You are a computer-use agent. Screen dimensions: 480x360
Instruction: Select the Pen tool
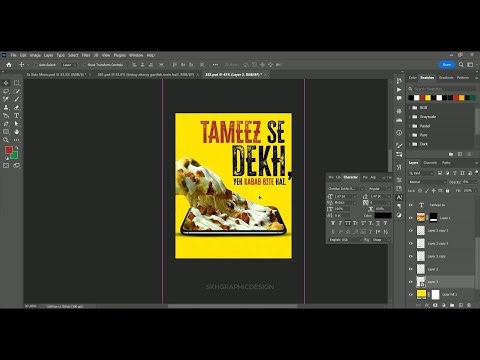pyautogui.click(x=6, y=124)
